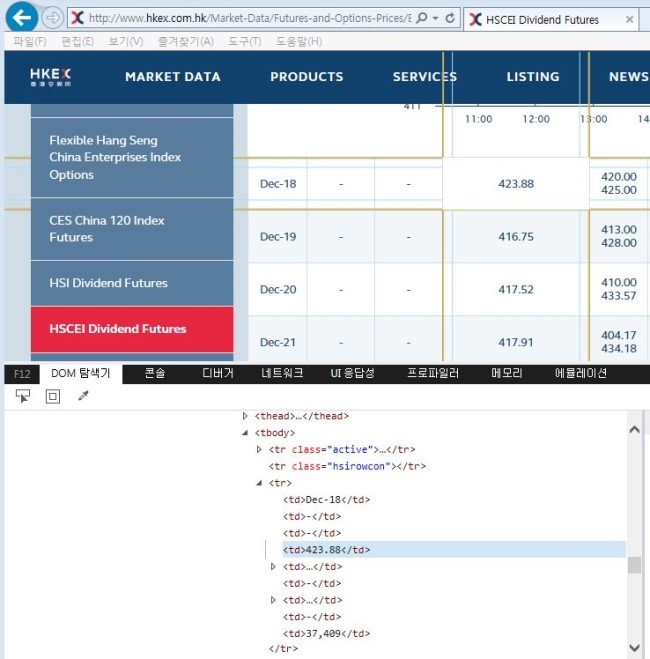Close the HSCEI Dividend Futures tab

(x=629, y=19)
